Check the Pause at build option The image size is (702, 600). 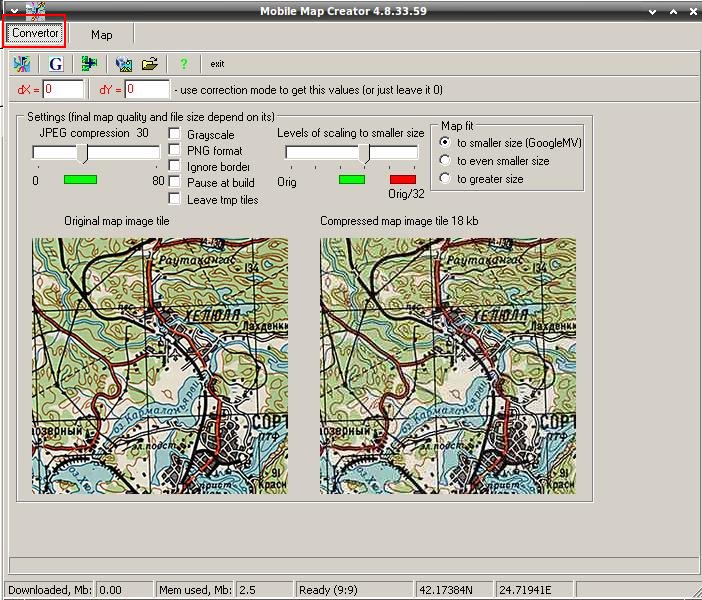click(175, 182)
